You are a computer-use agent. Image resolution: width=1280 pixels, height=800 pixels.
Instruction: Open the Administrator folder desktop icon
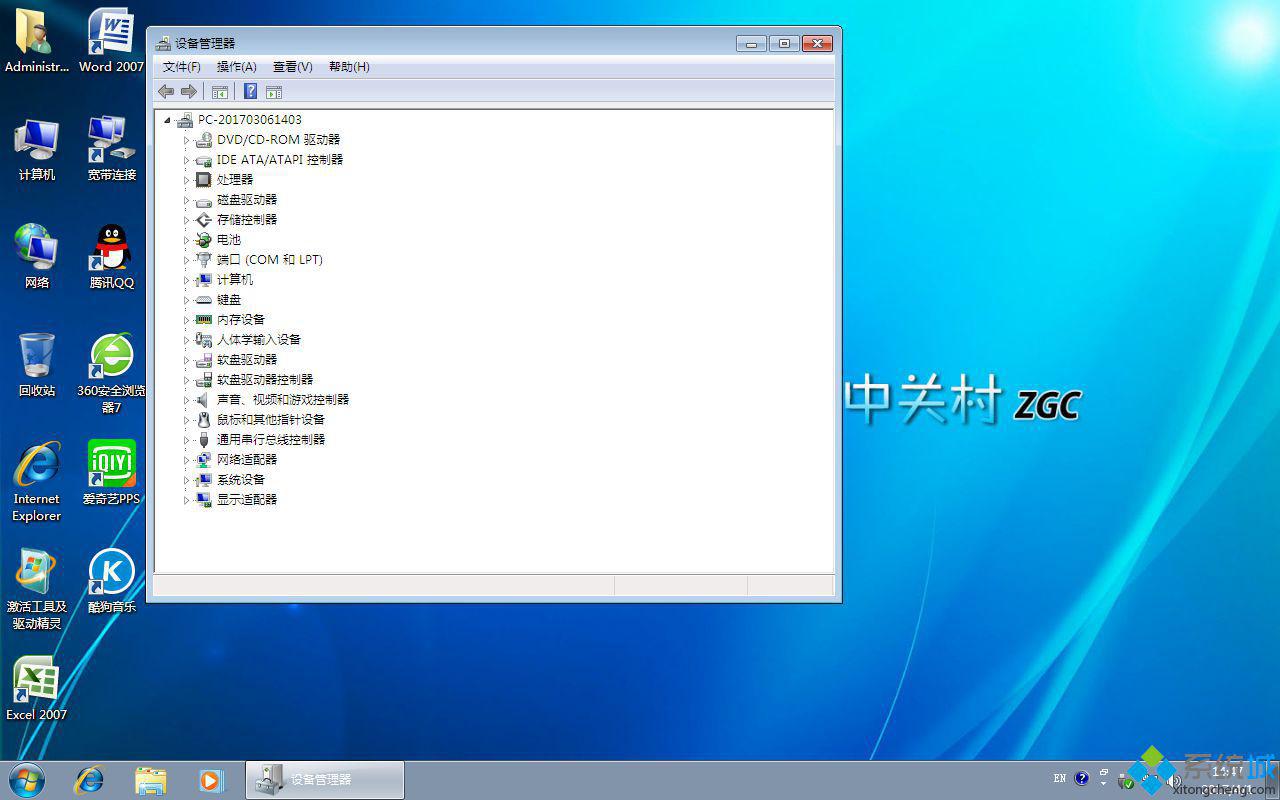pyautogui.click(x=36, y=40)
